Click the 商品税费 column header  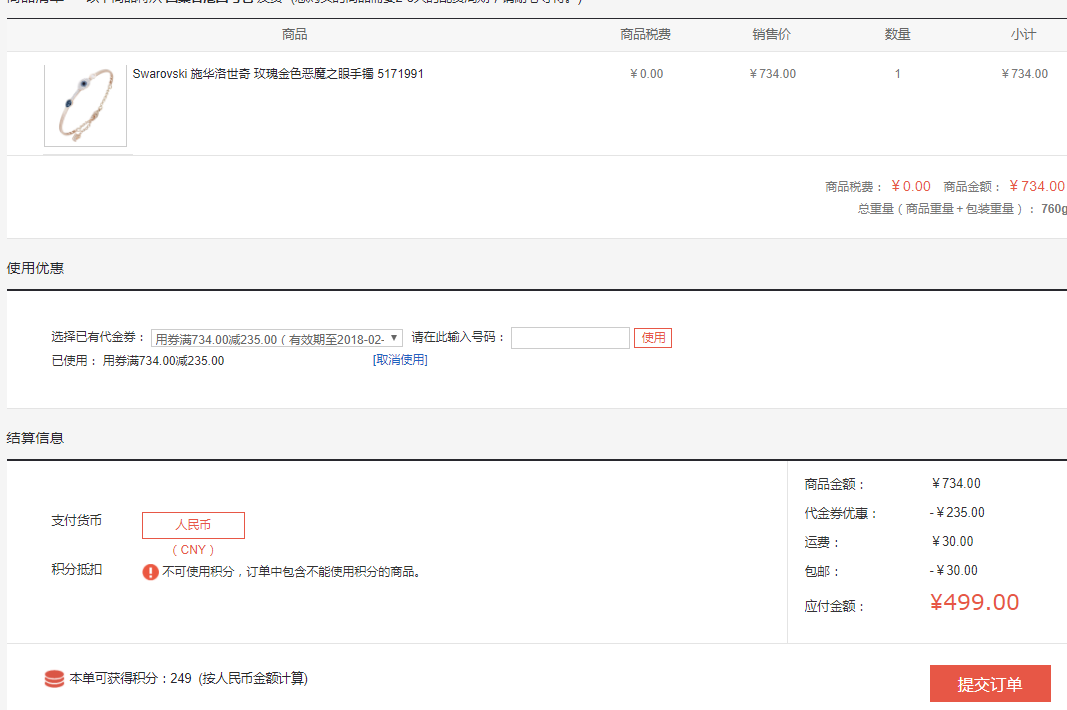tap(646, 35)
